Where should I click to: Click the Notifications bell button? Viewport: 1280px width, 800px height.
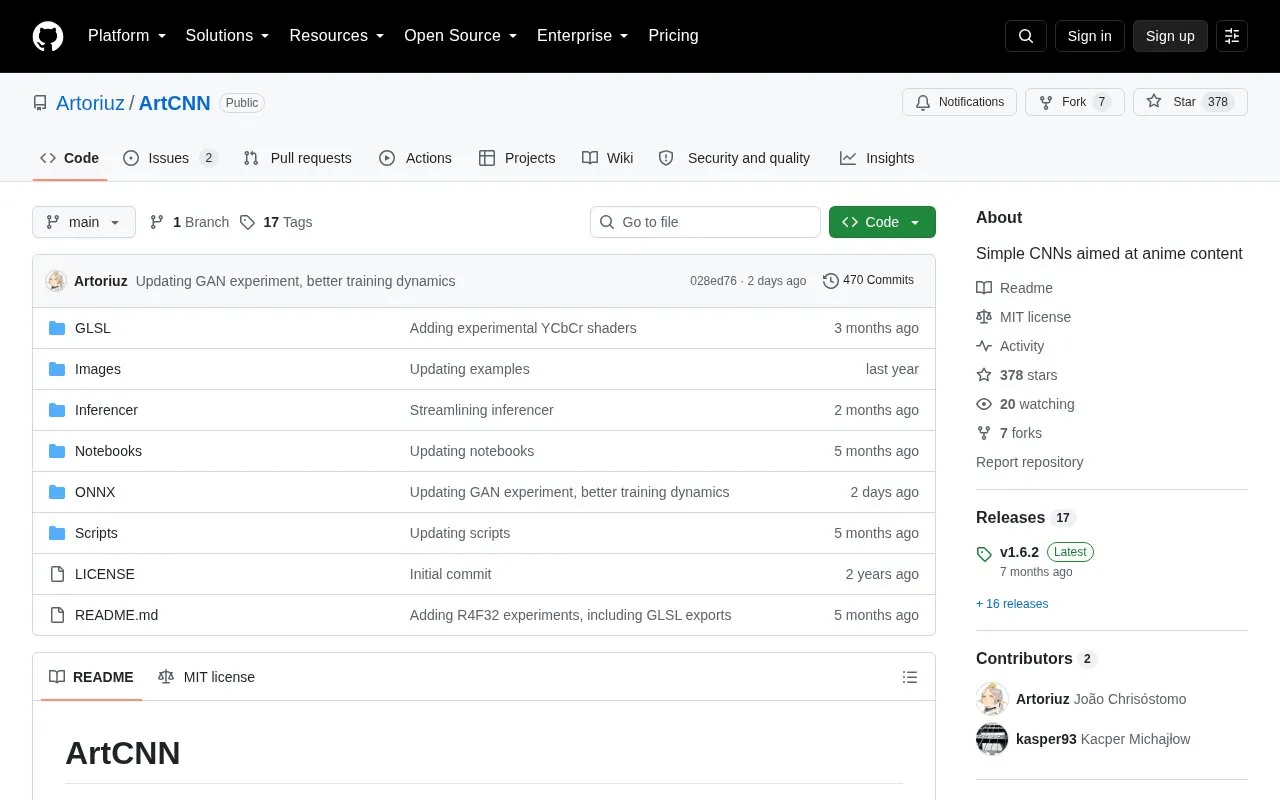[x=960, y=102]
